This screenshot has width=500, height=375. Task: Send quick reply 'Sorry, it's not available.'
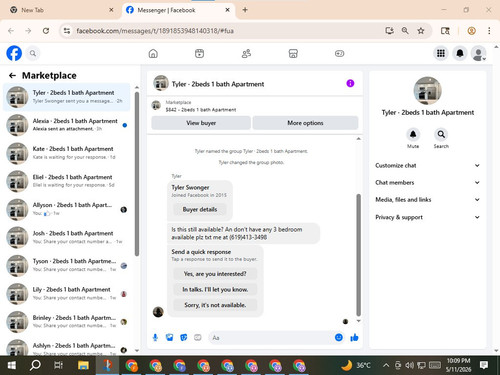[x=215, y=305]
